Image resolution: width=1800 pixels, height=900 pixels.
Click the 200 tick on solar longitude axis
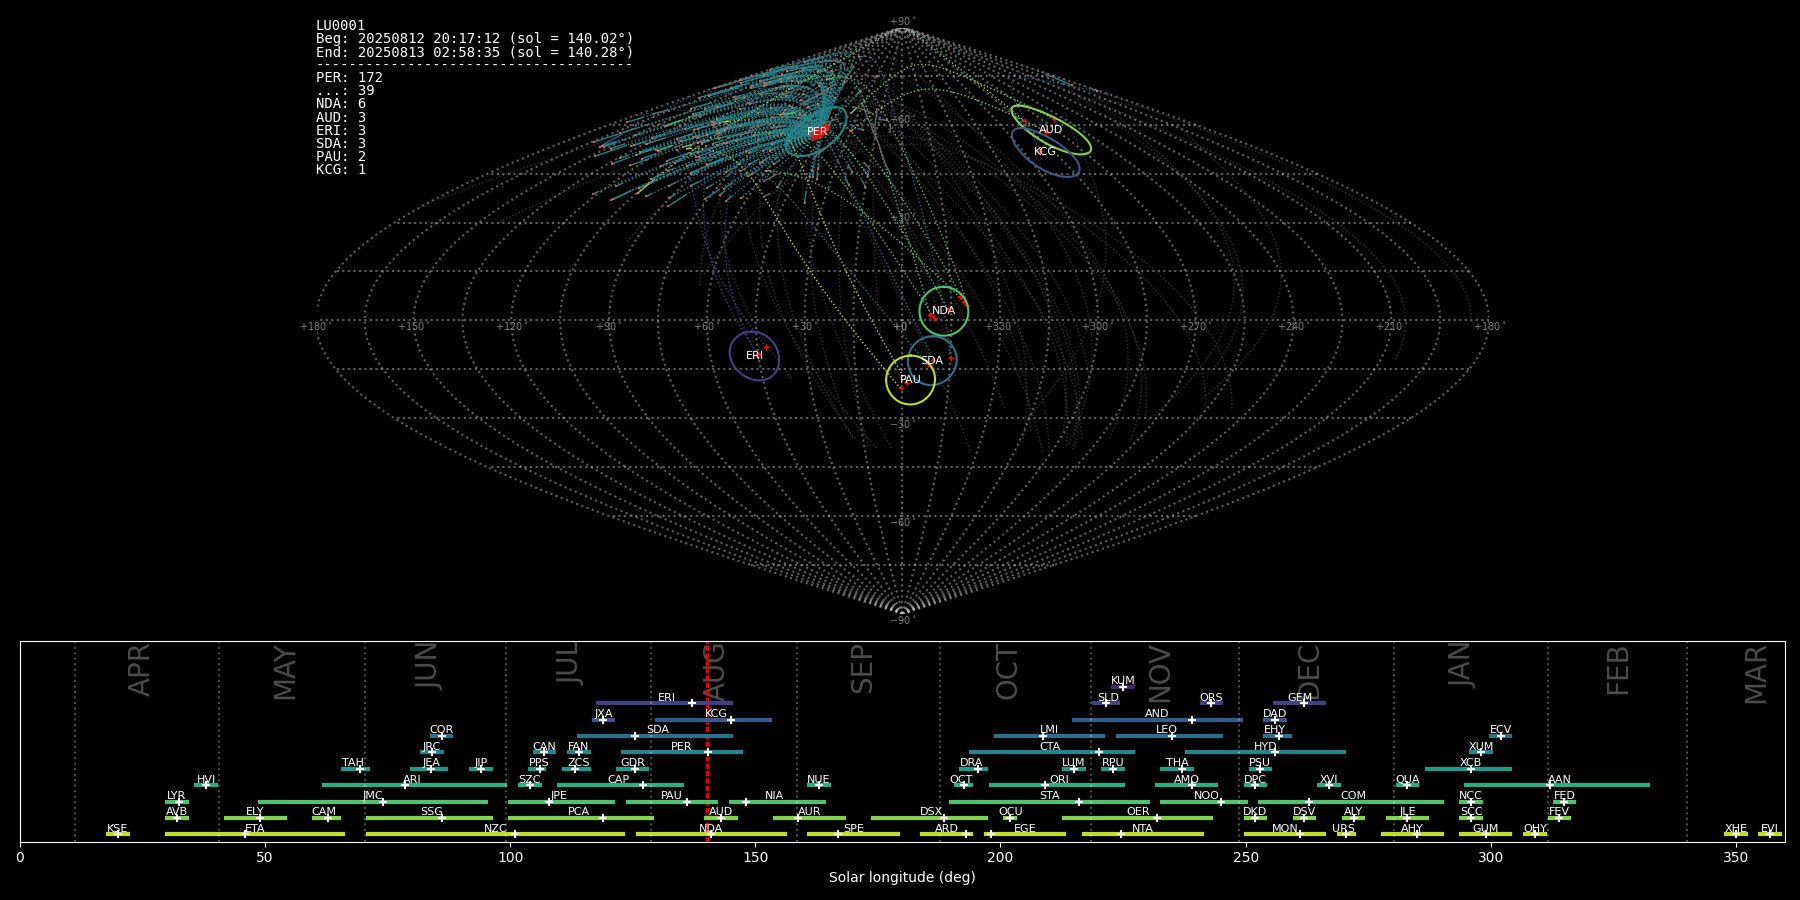[x=1000, y=857]
